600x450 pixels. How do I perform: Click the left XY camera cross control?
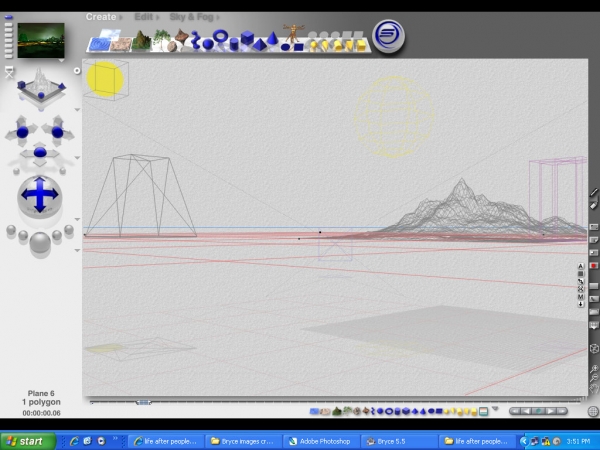tap(22, 132)
